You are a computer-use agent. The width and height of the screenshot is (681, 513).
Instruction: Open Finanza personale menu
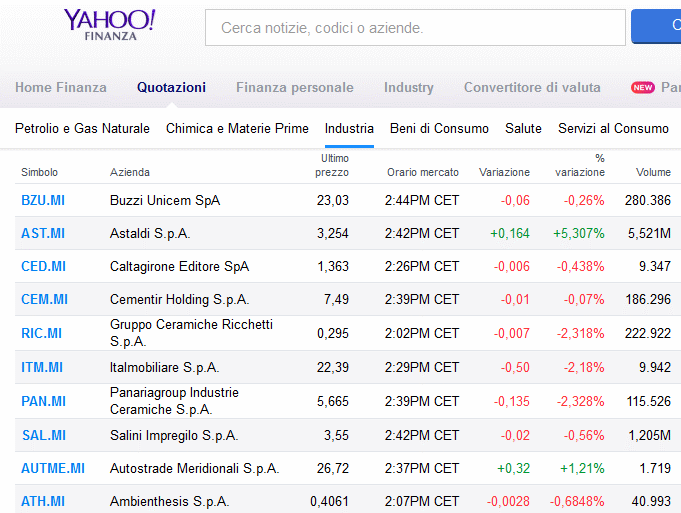[x=295, y=87]
